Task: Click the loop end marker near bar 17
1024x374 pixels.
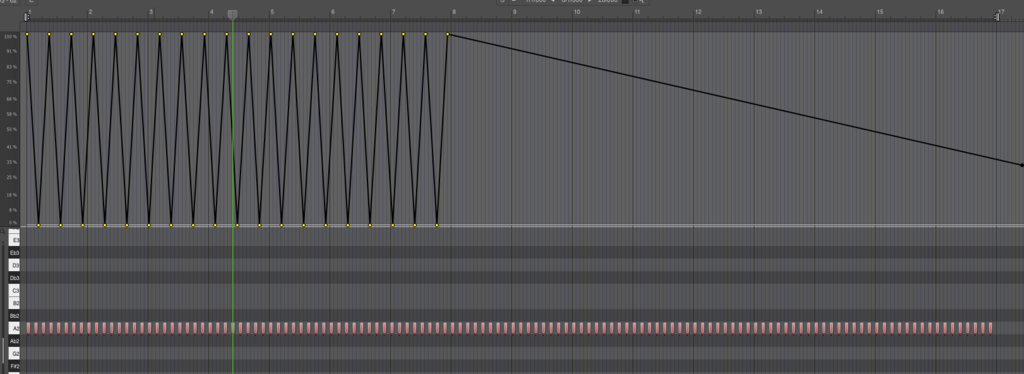Action: [x=997, y=17]
